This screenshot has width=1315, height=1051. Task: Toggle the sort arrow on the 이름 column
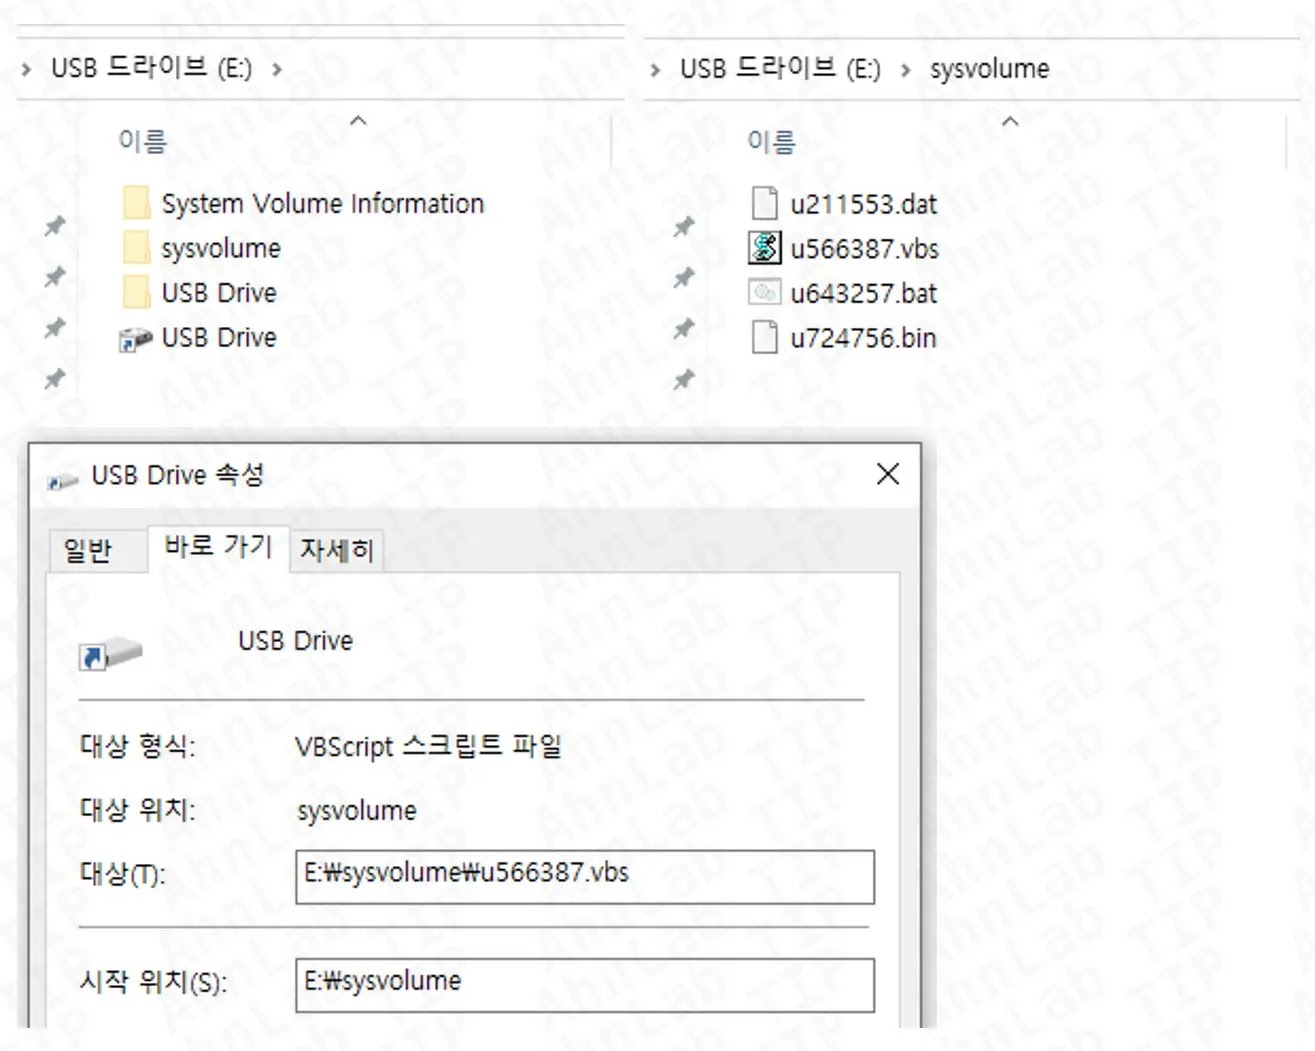pos(357,122)
